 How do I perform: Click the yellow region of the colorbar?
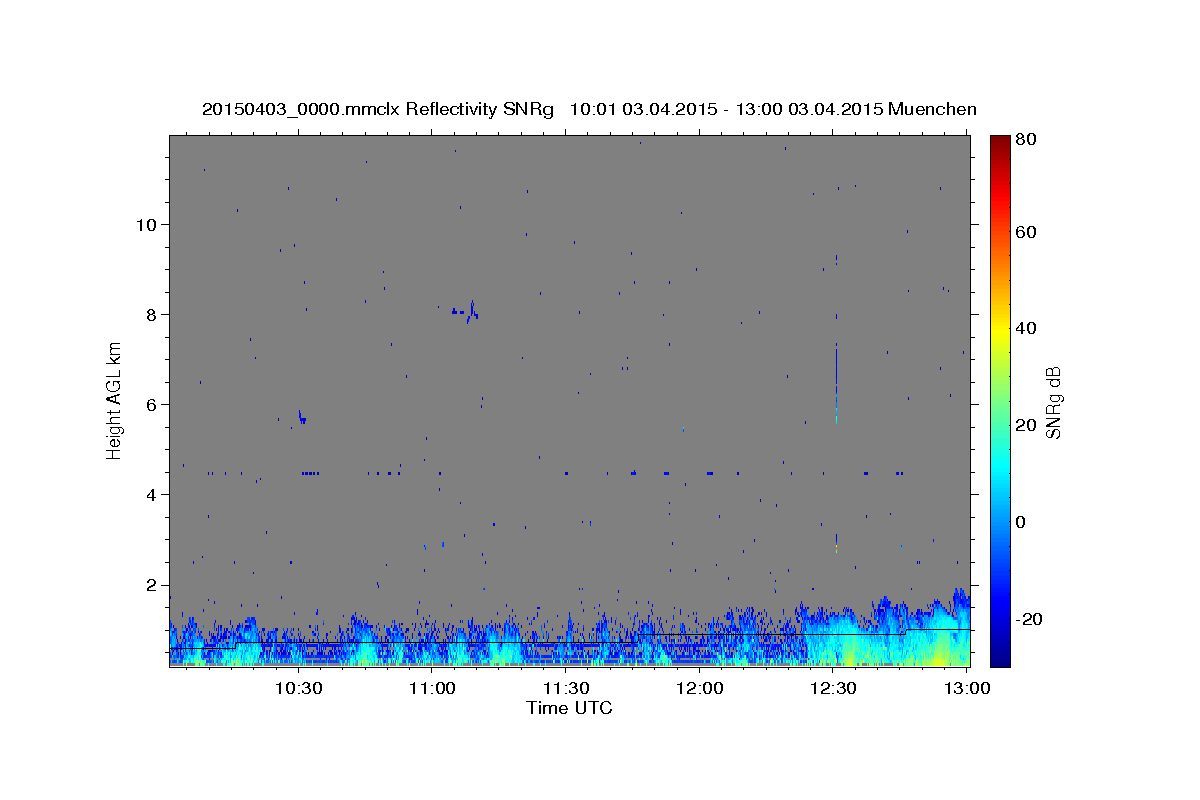click(1000, 330)
